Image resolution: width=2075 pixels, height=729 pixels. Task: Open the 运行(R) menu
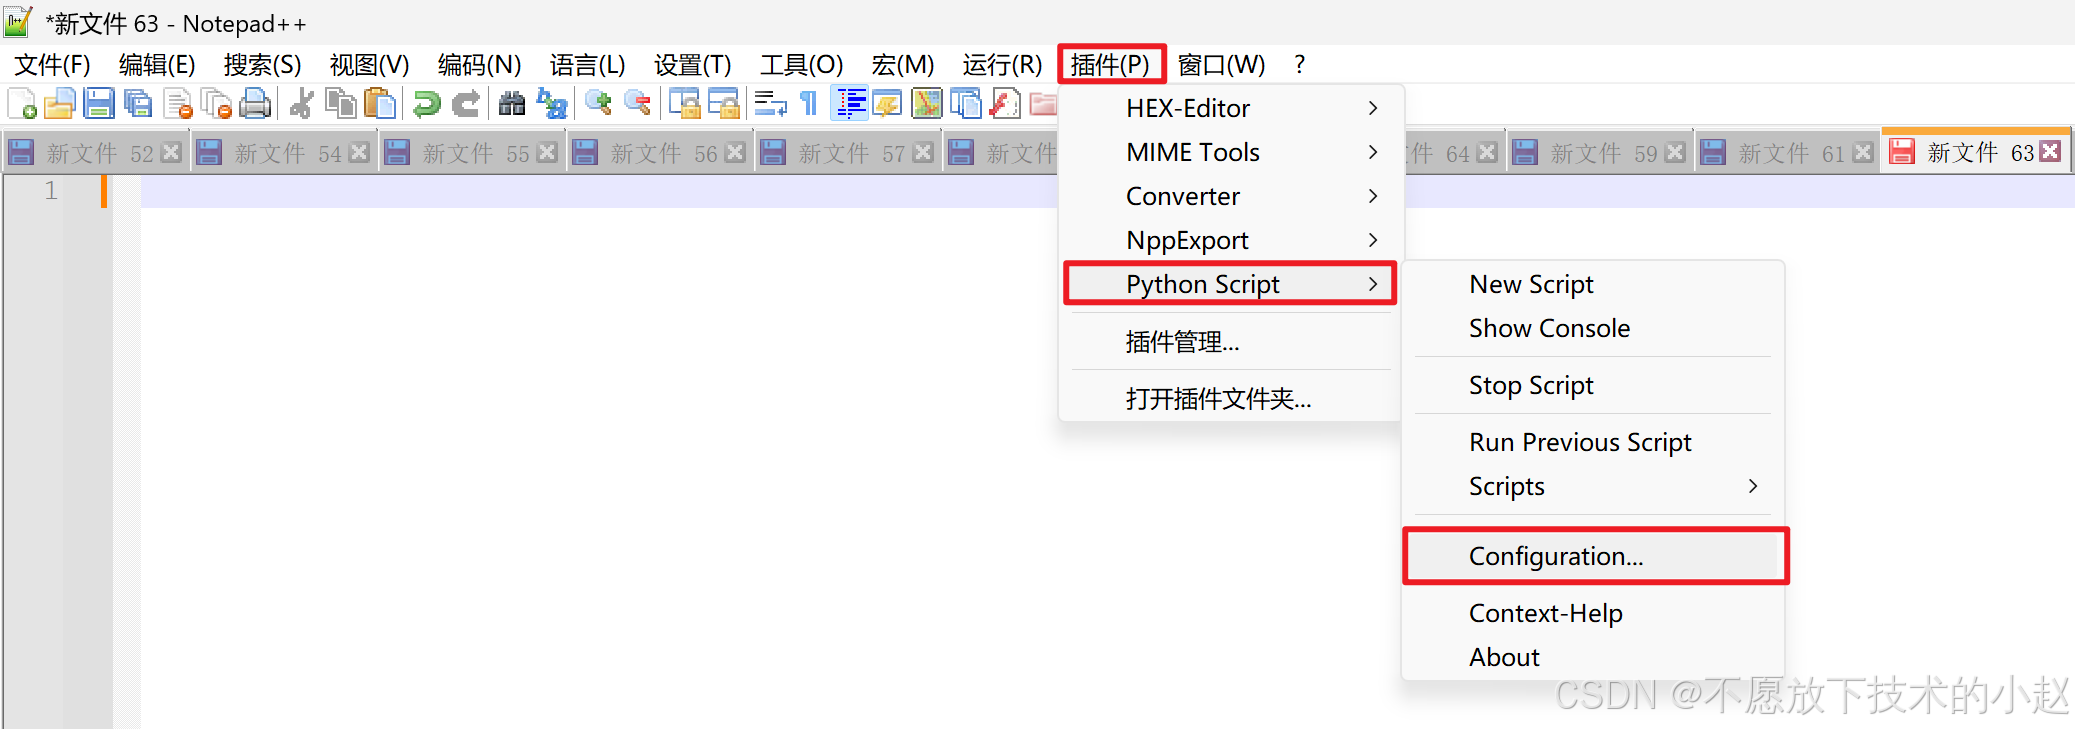click(x=1002, y=65)
